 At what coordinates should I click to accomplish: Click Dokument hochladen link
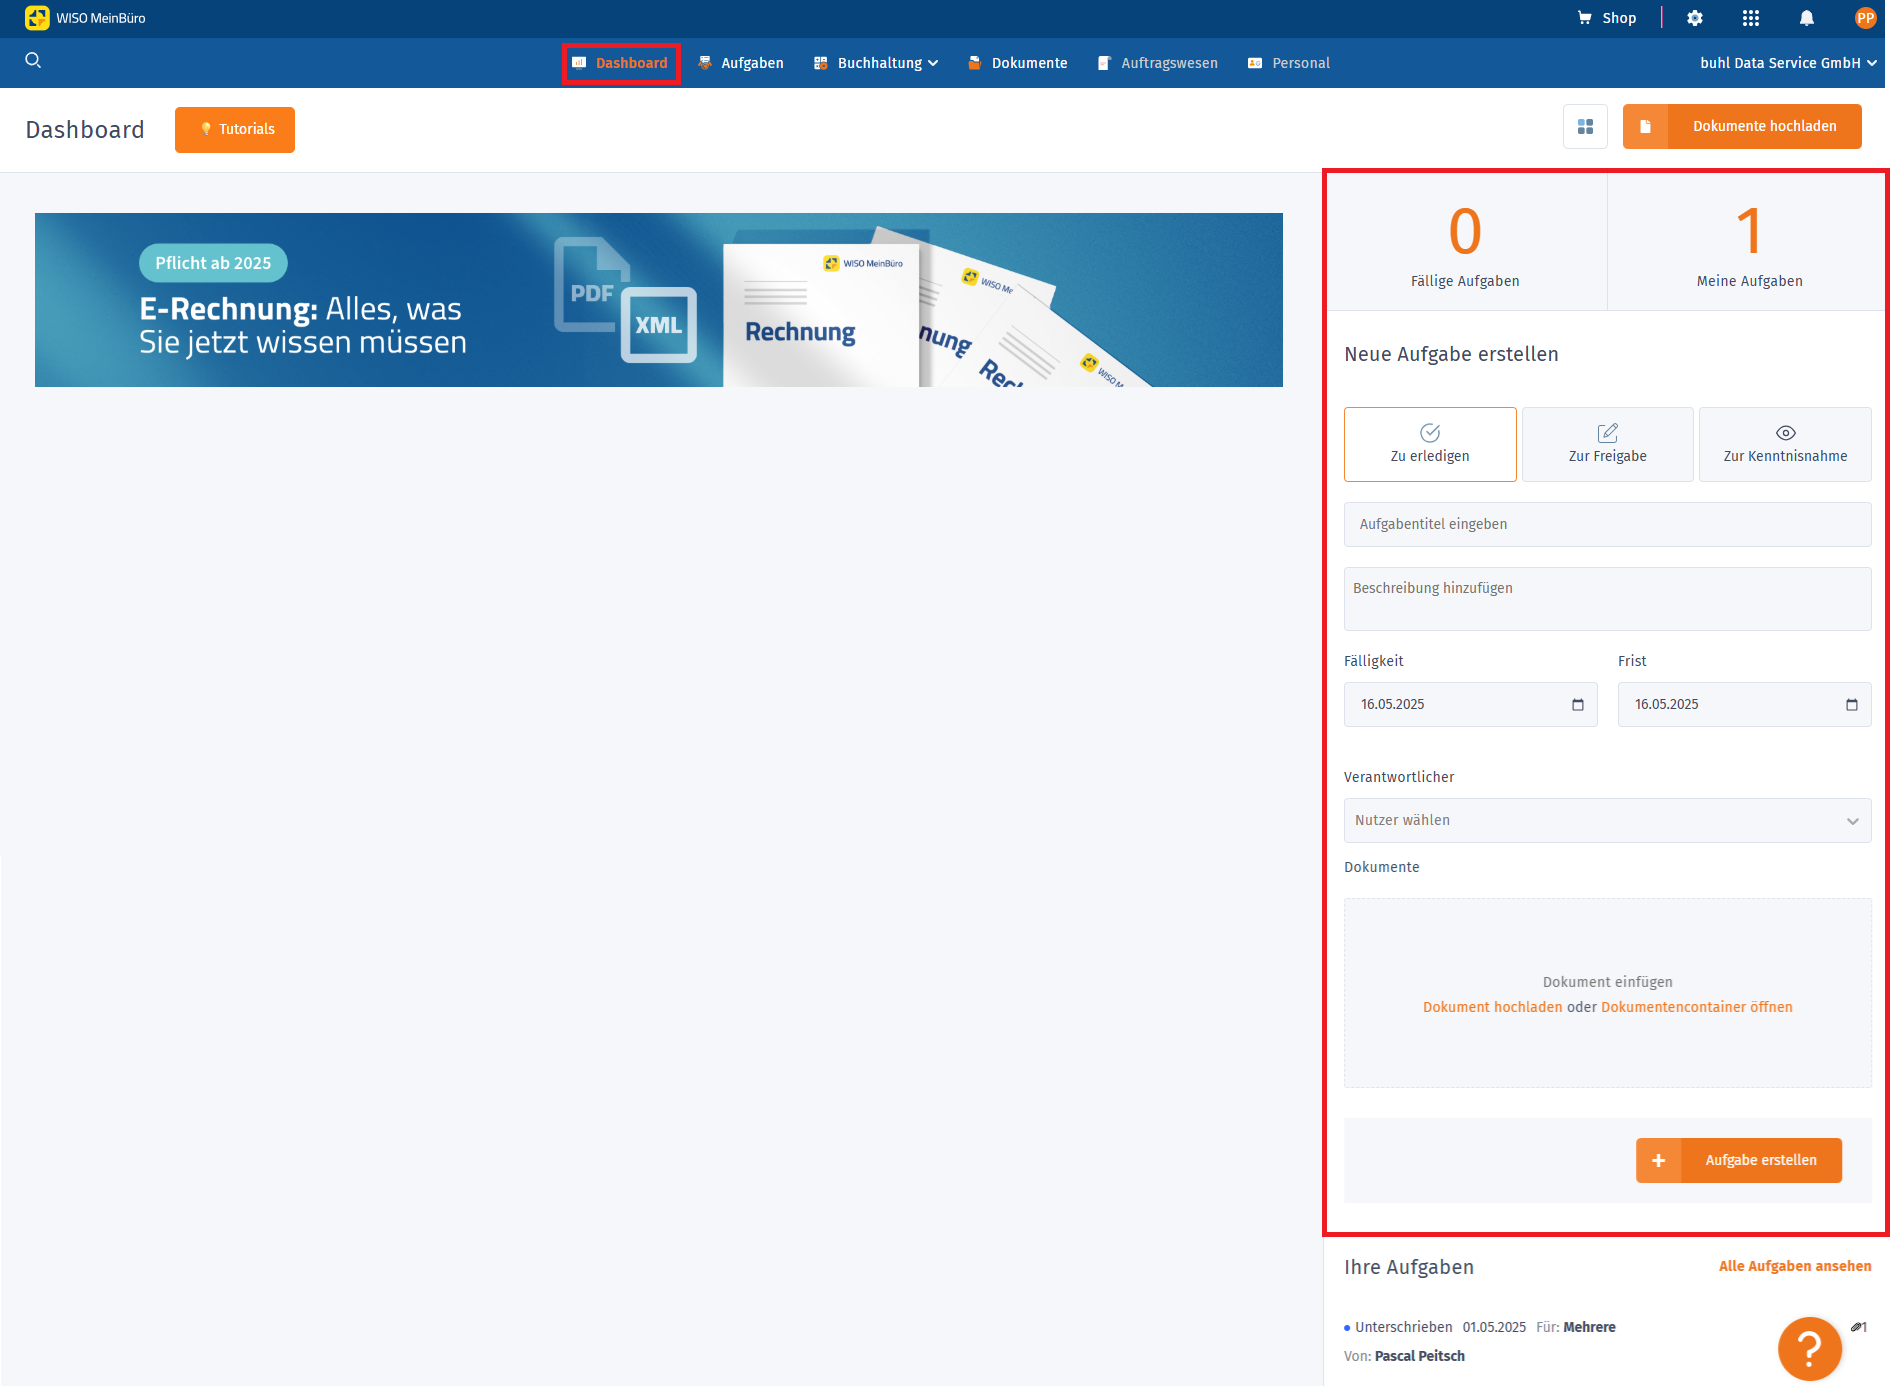pos(1492,1007)
